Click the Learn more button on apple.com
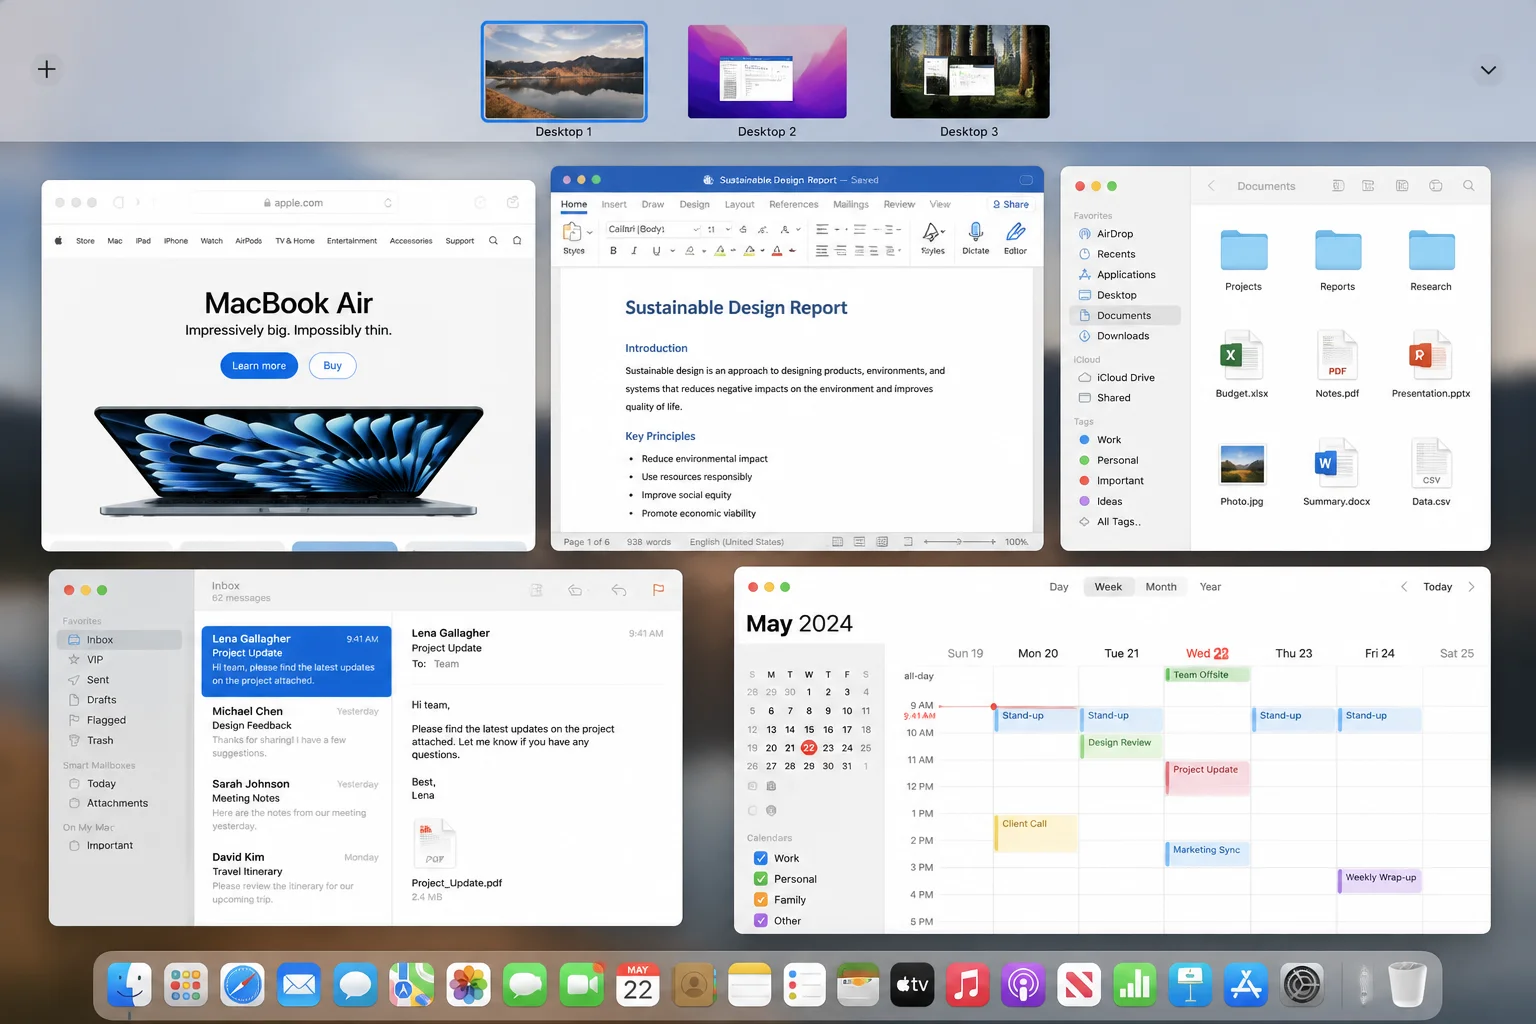The width and height of the screenshot is (1536, 1024). (259, 366)
